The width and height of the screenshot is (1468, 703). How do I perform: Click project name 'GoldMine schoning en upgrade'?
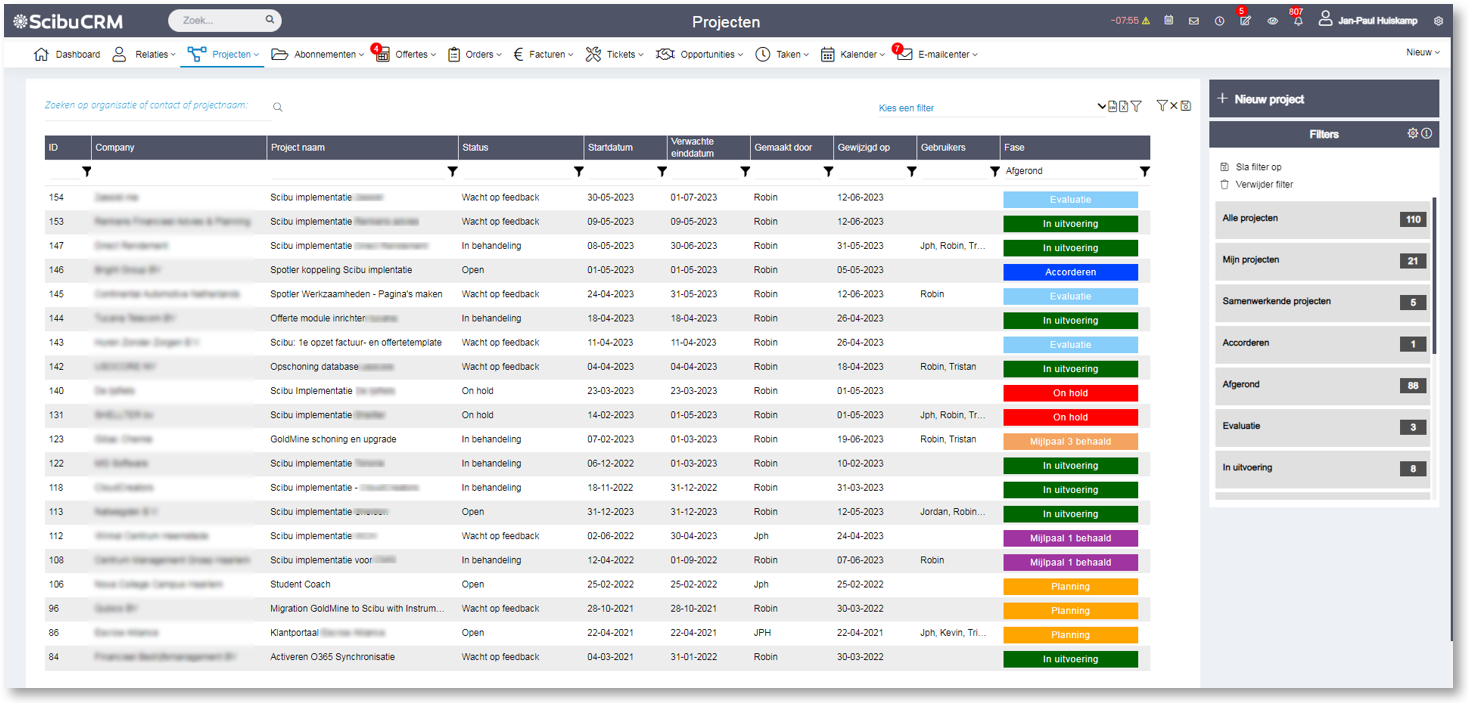click(x=333, y=439)
